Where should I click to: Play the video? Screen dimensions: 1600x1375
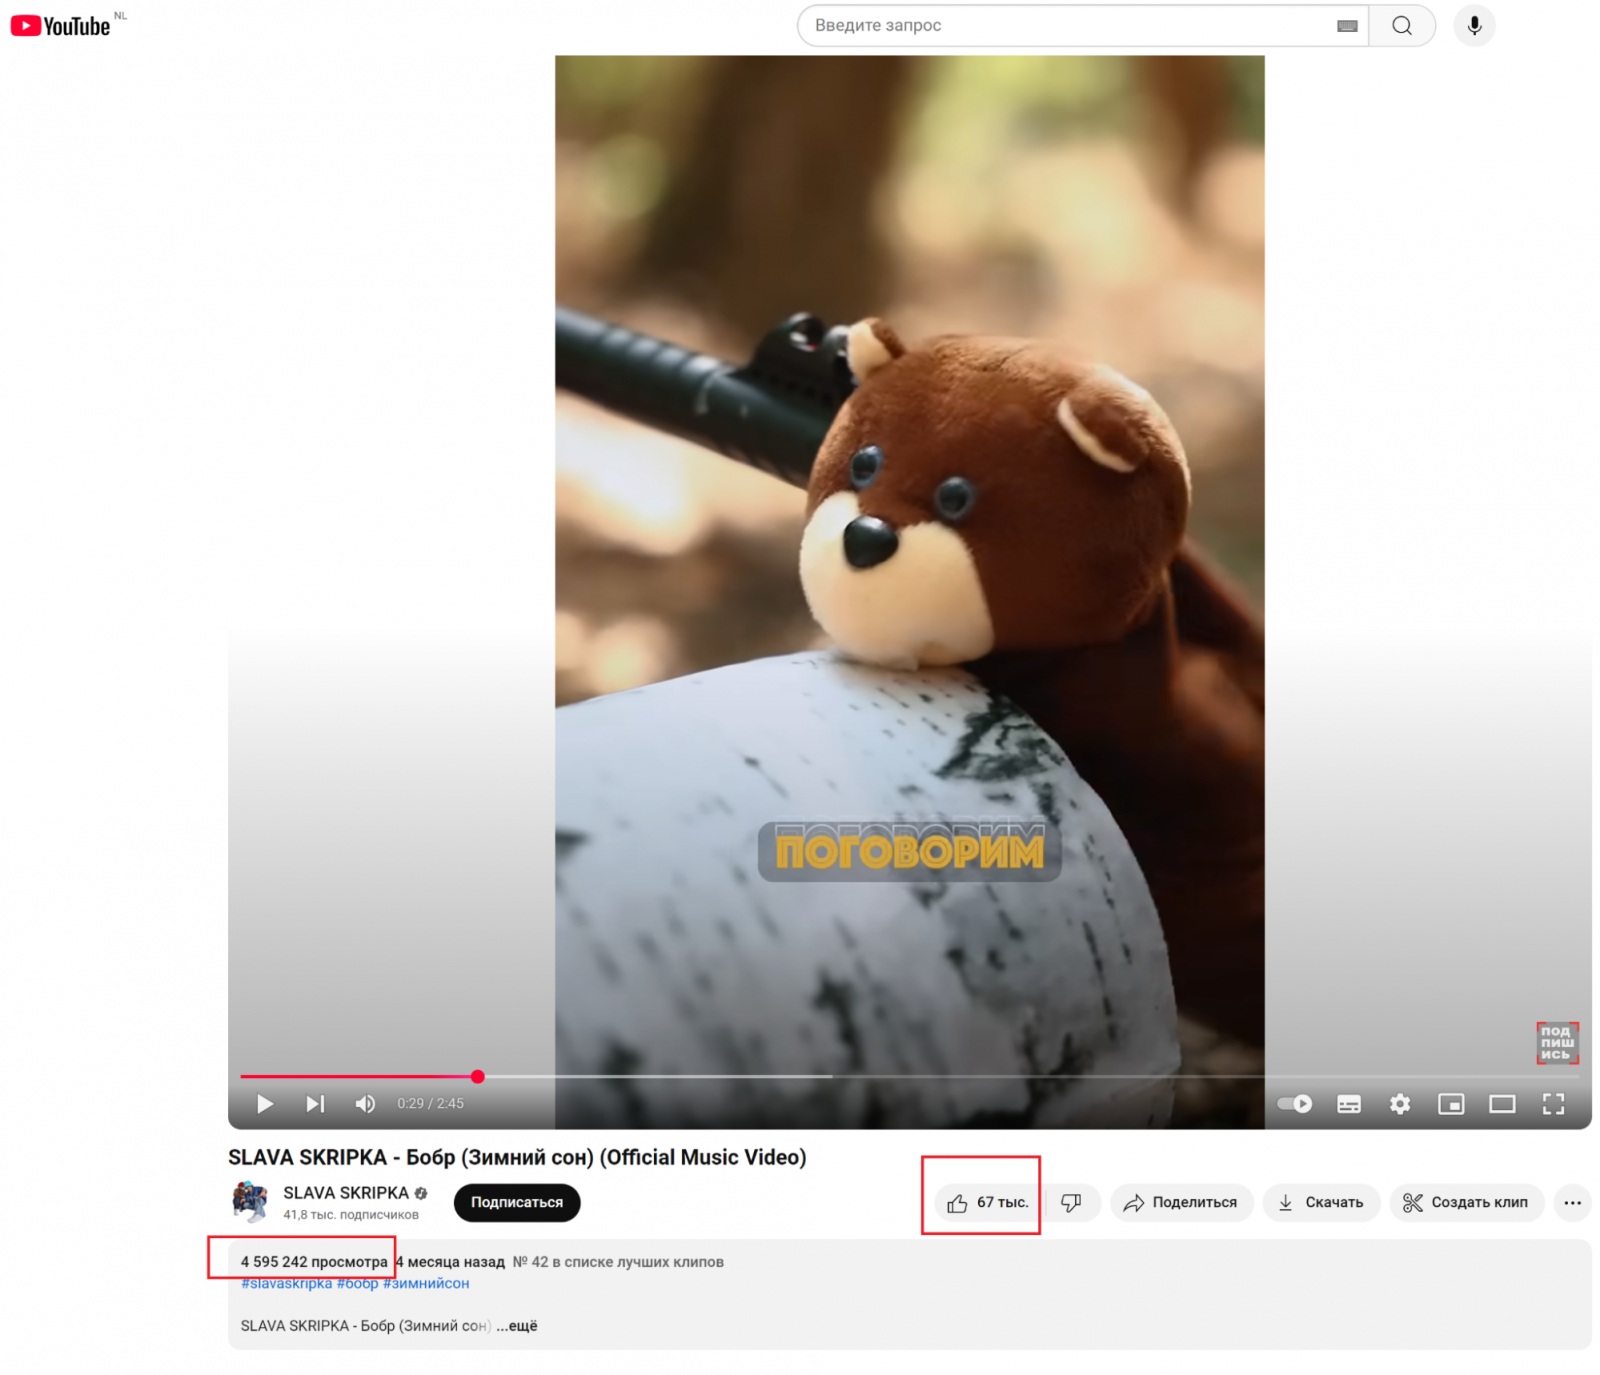(265, 1103)
